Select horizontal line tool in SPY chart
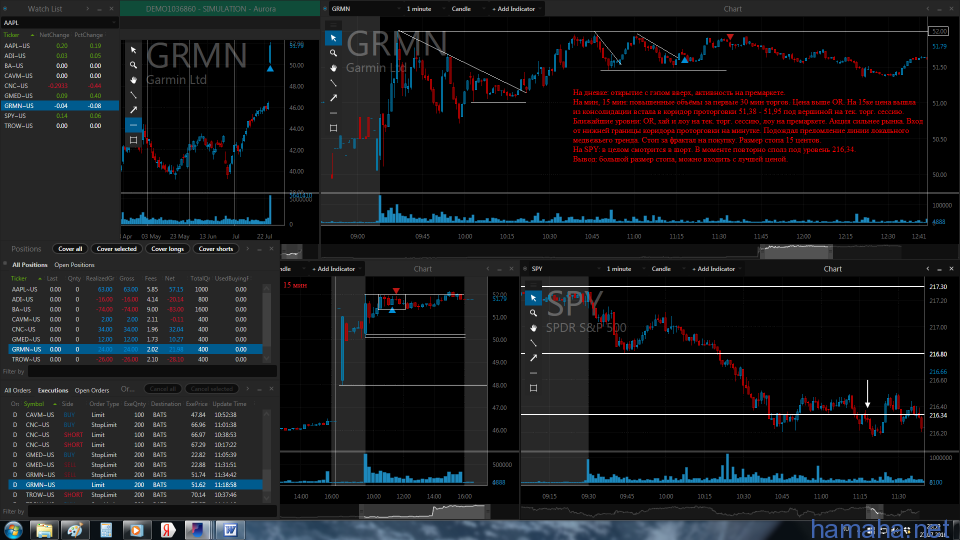 (533, 373)
